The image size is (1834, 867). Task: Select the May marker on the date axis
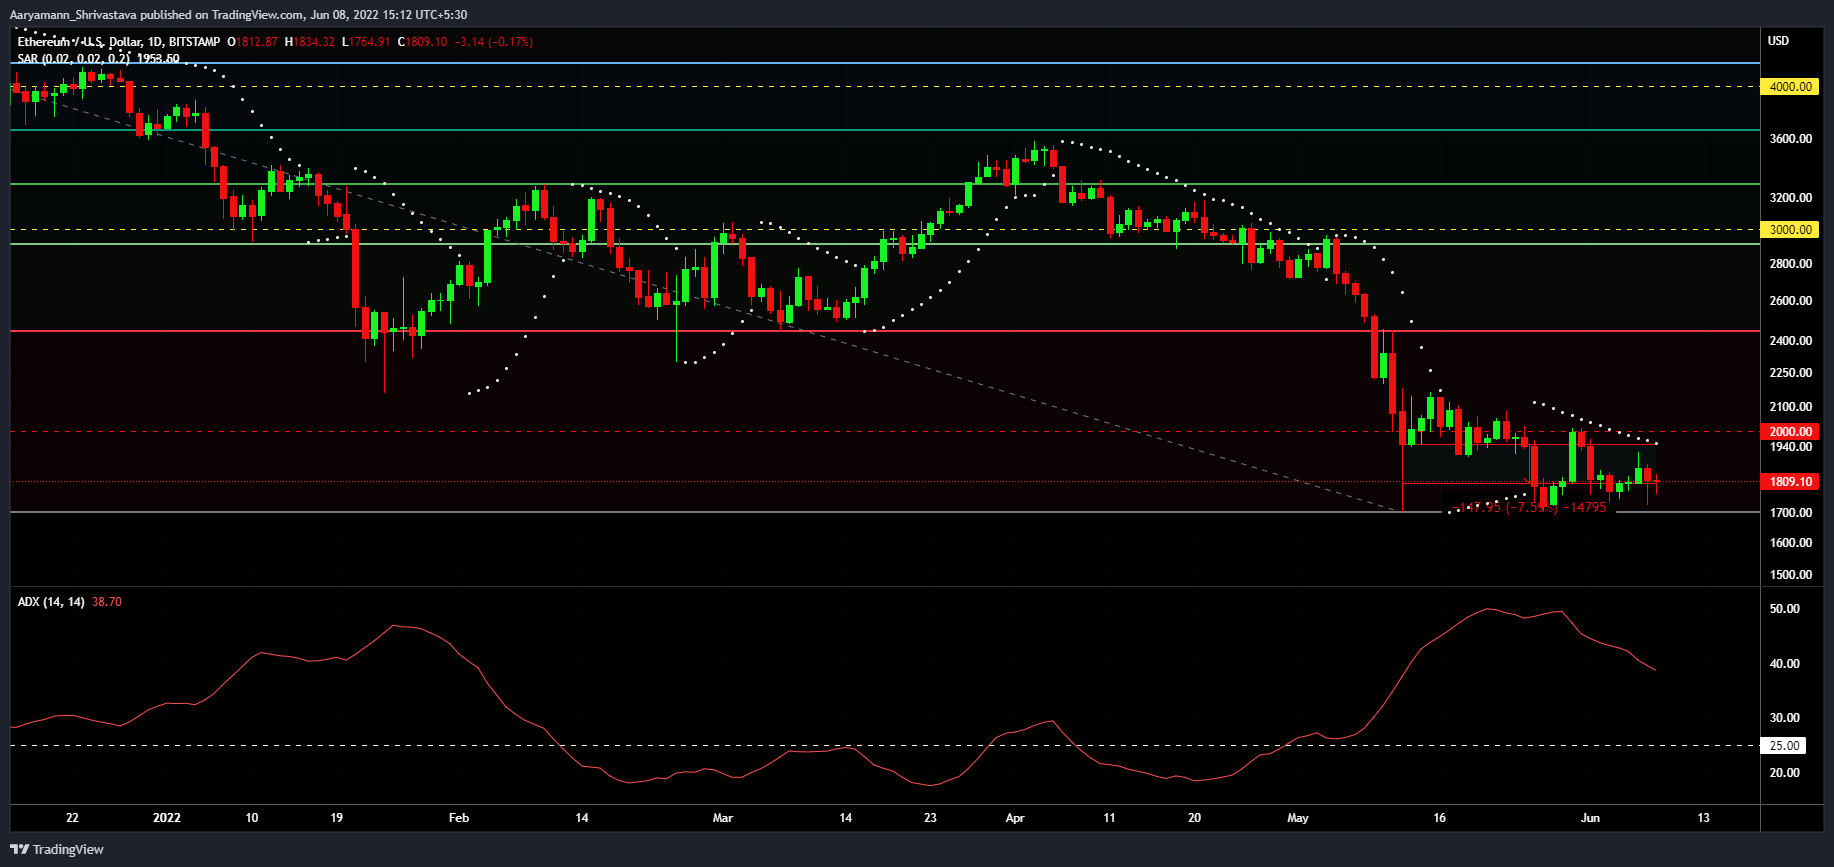(x=1298, y=818)
